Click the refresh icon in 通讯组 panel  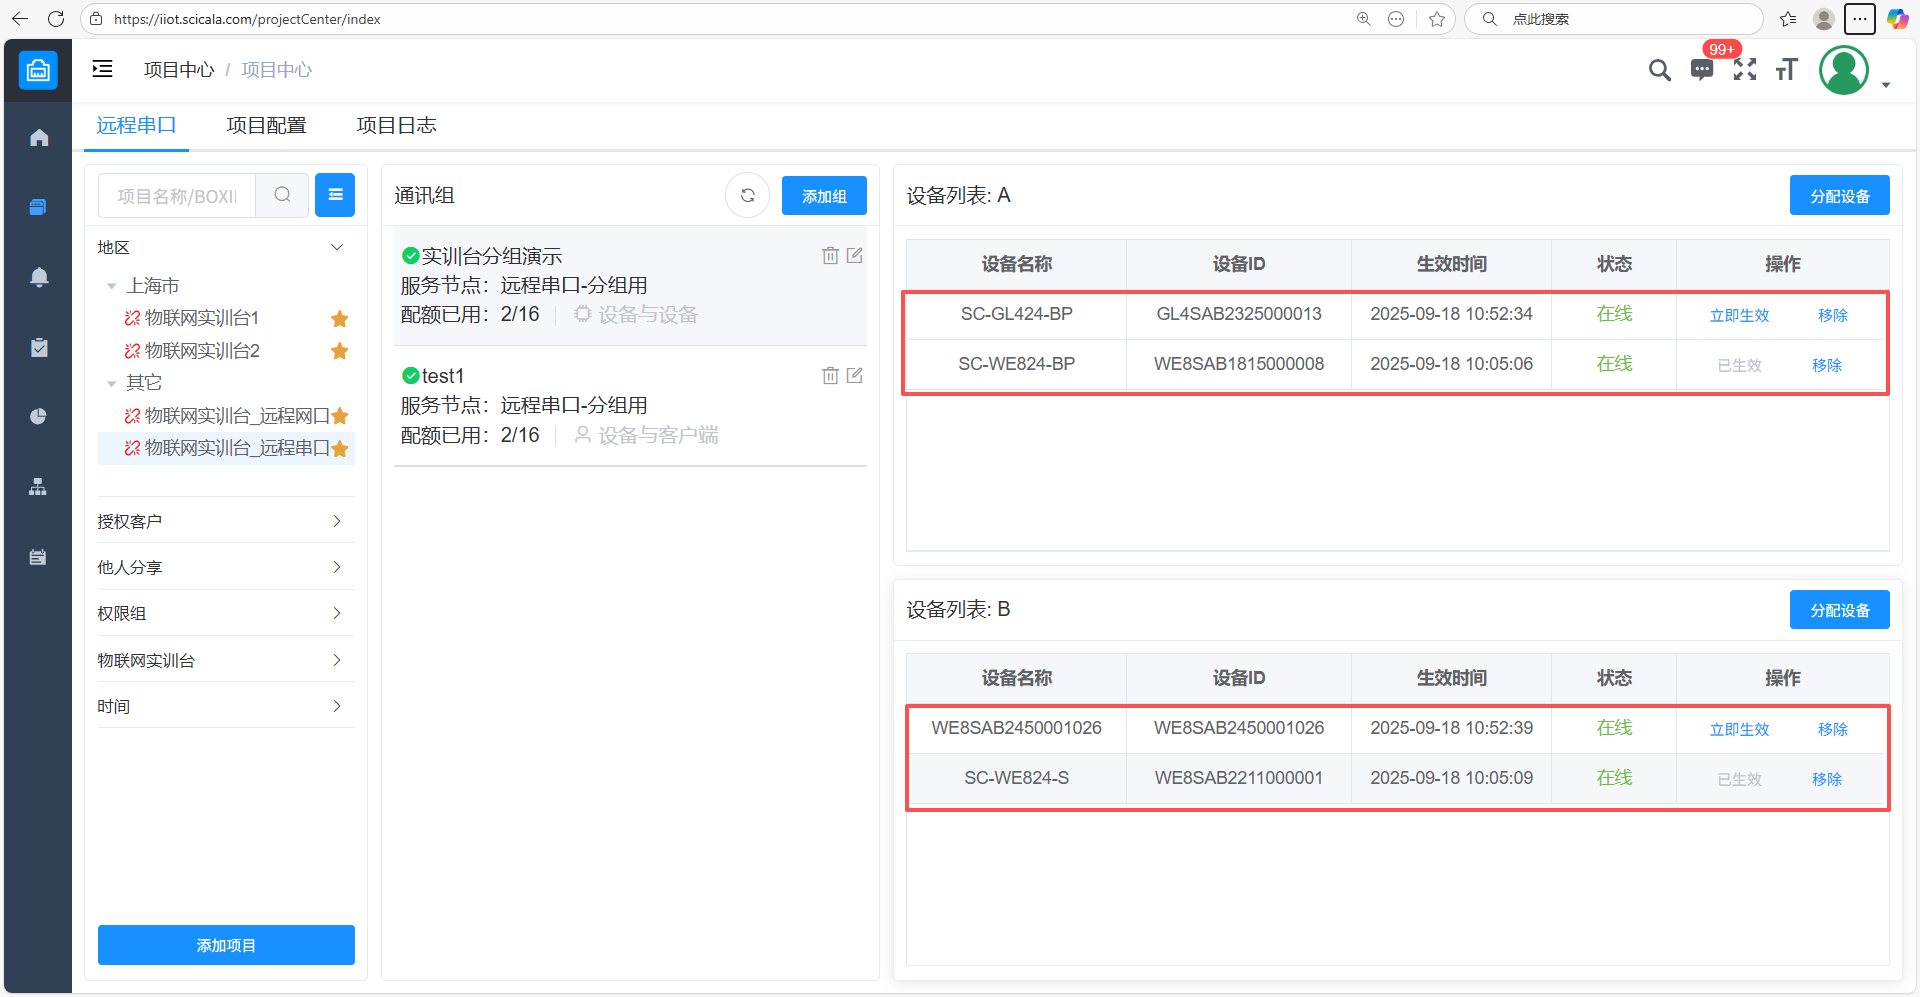click(747, 196)
